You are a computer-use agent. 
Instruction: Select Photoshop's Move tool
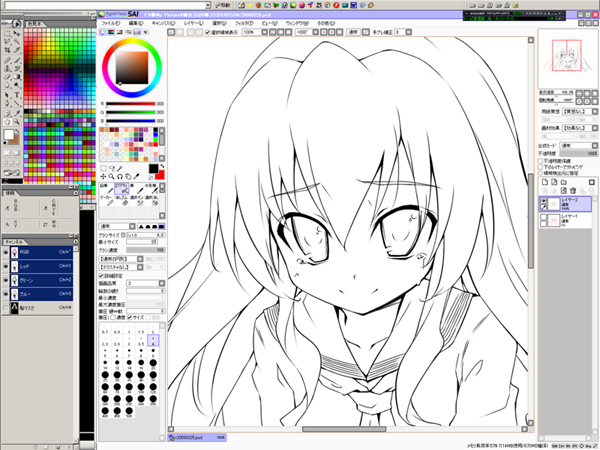[x=17, y=34]
